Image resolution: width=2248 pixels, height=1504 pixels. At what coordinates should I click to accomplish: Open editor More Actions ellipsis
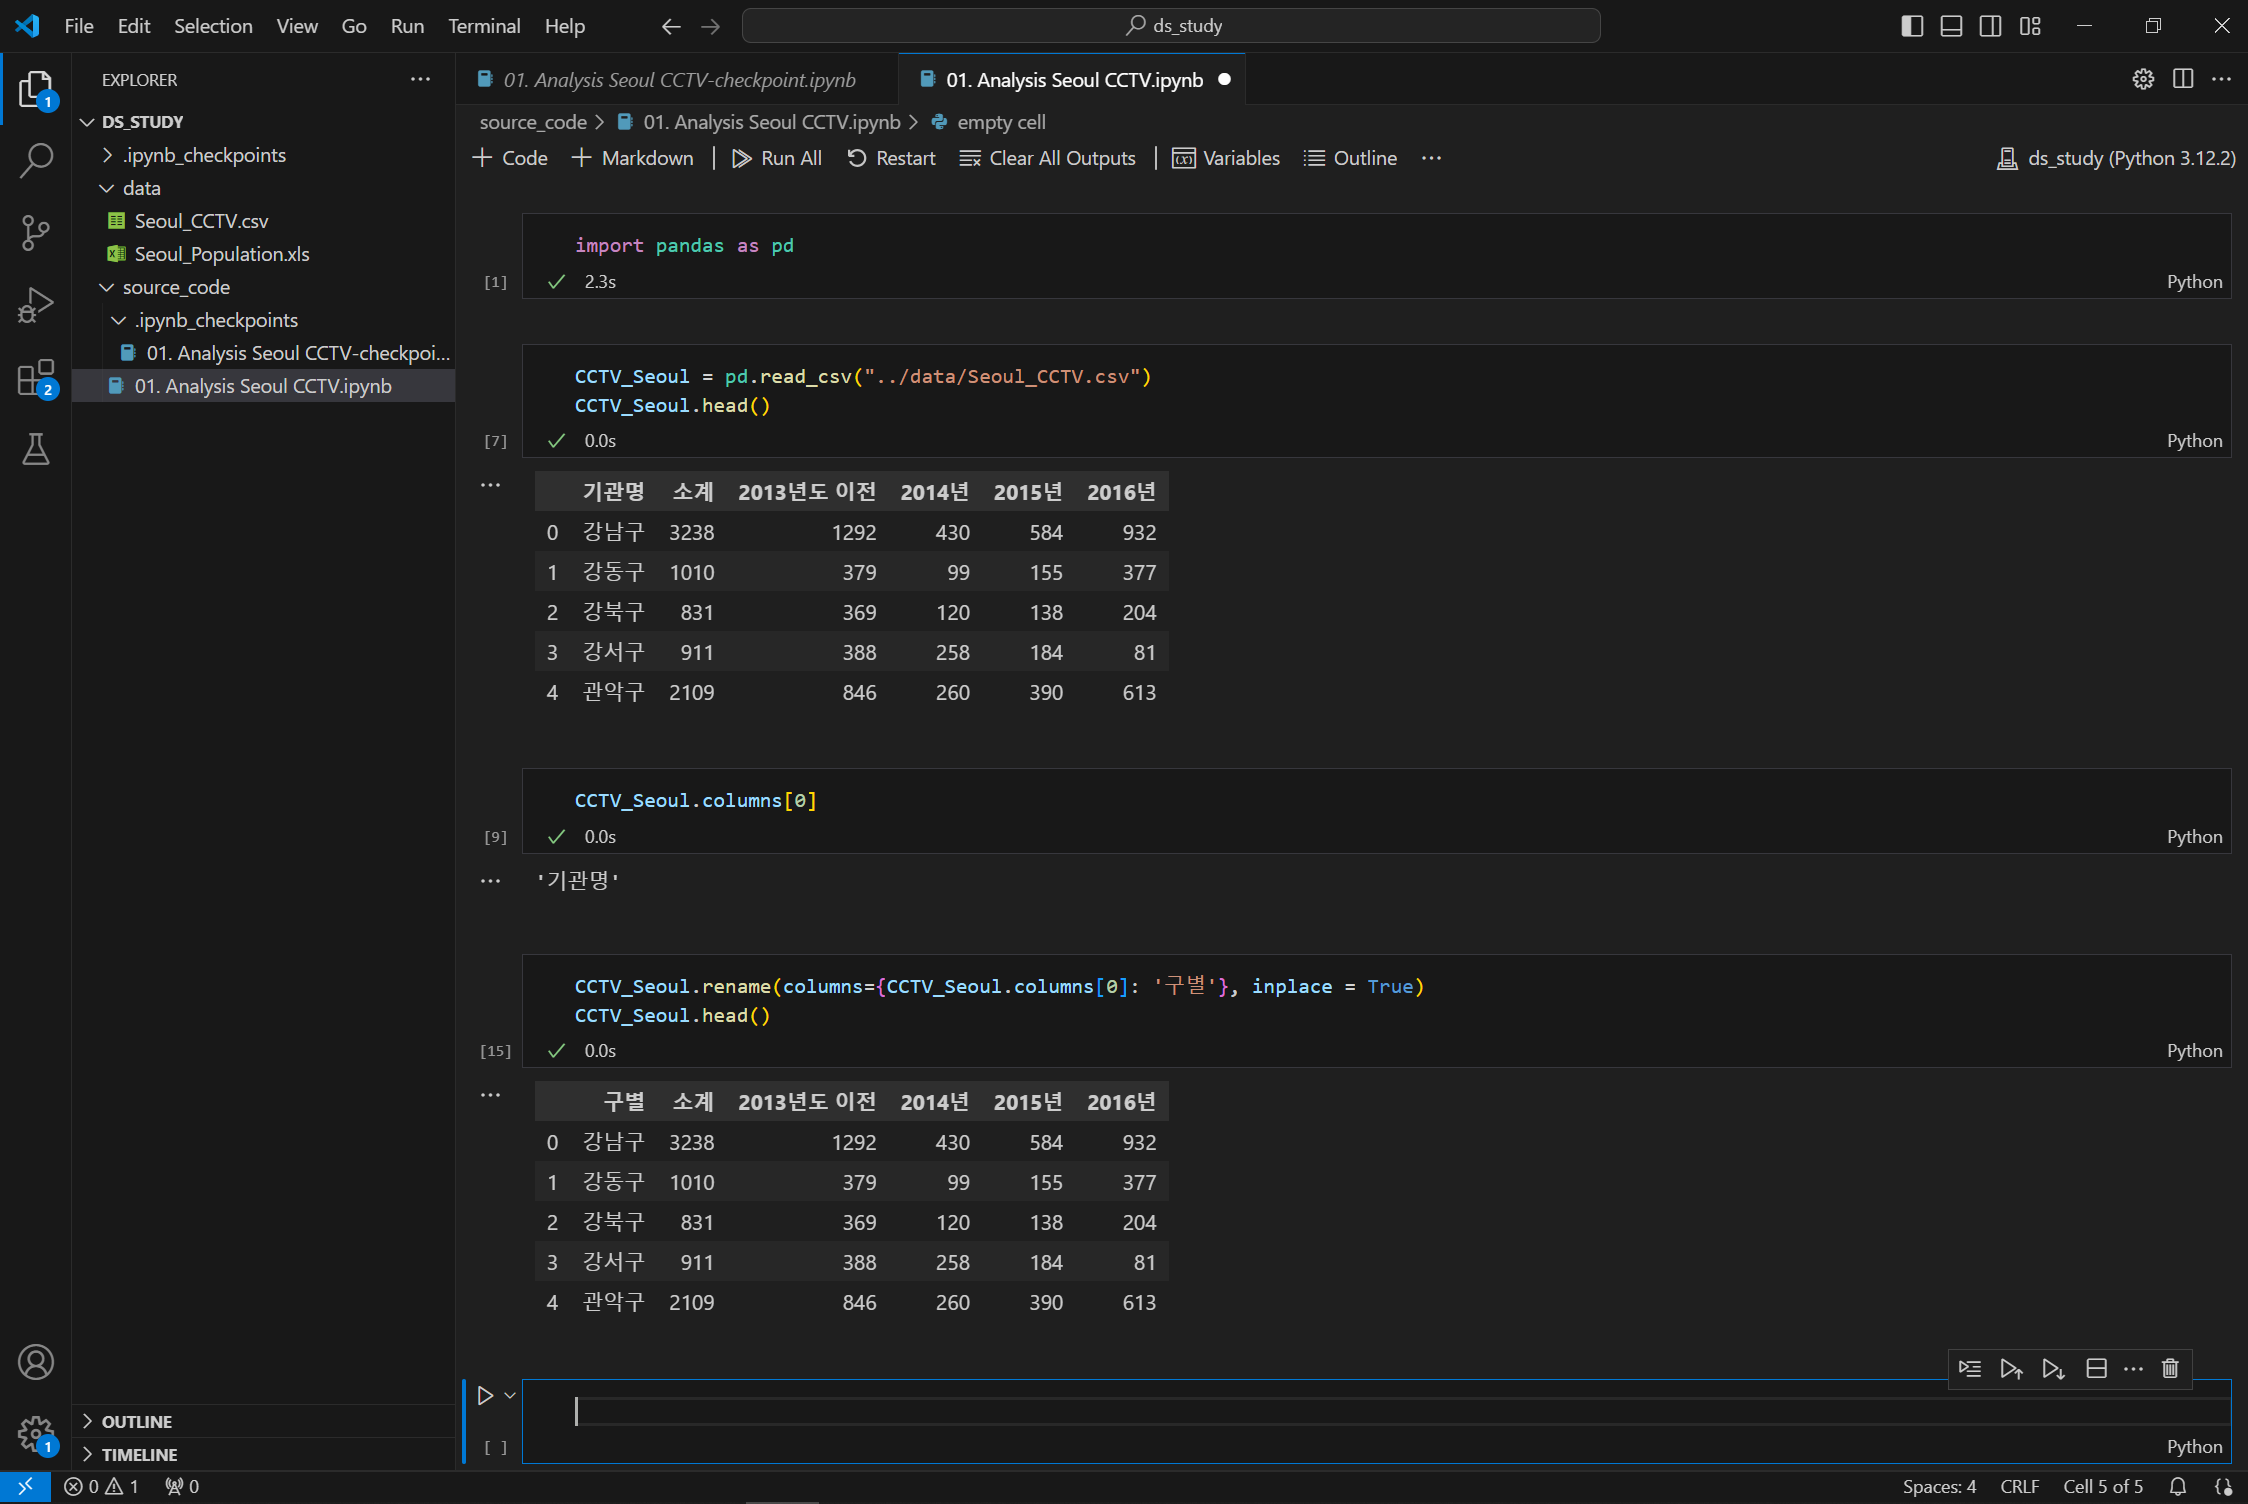click(x=2221, y=79)
